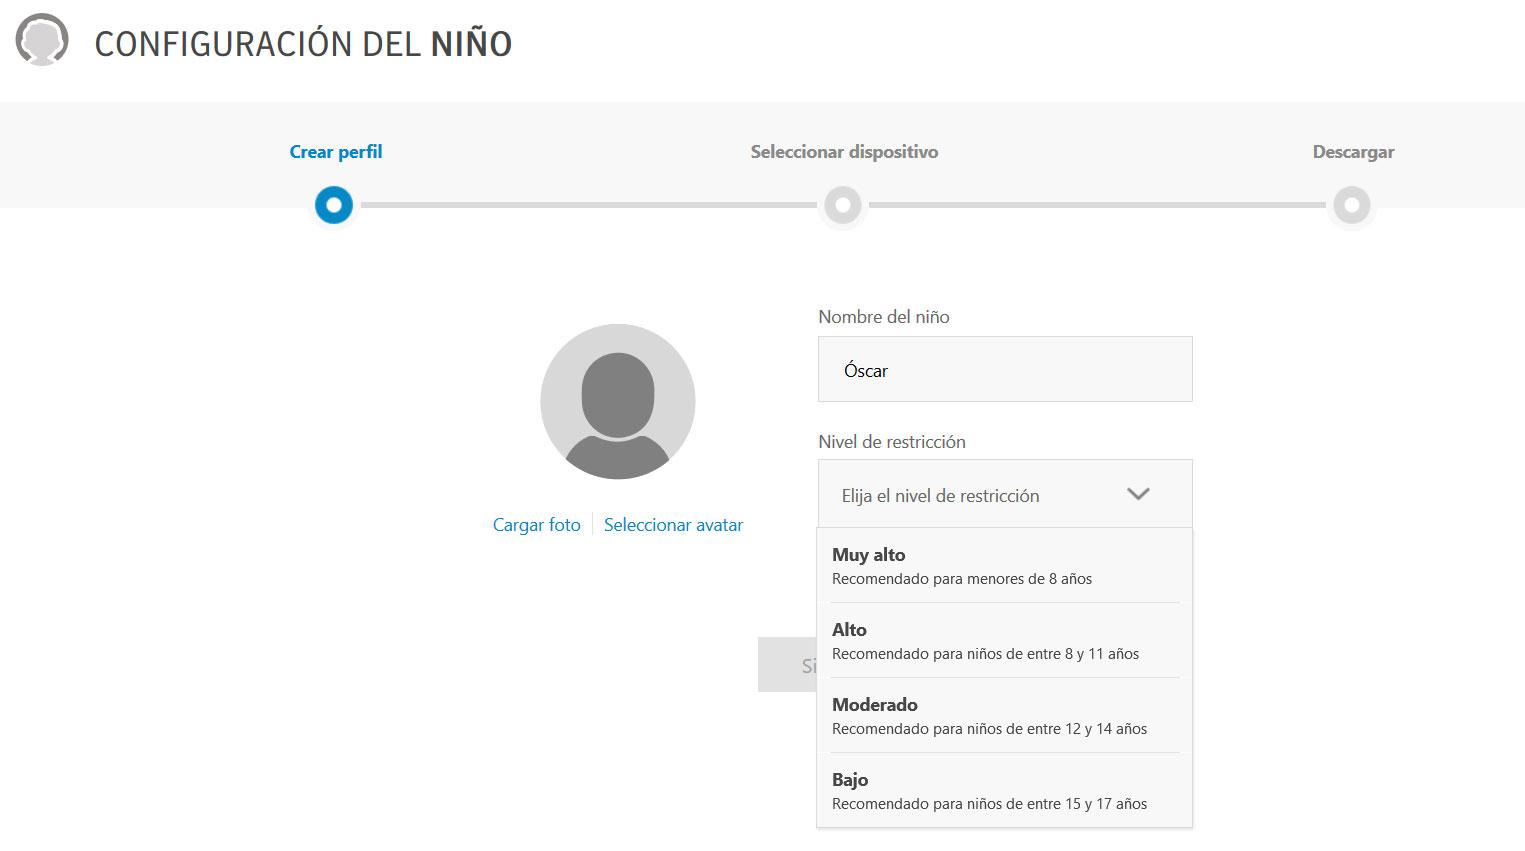Select the Crear perfil step

pyautogui.click(x=336, y=152)
